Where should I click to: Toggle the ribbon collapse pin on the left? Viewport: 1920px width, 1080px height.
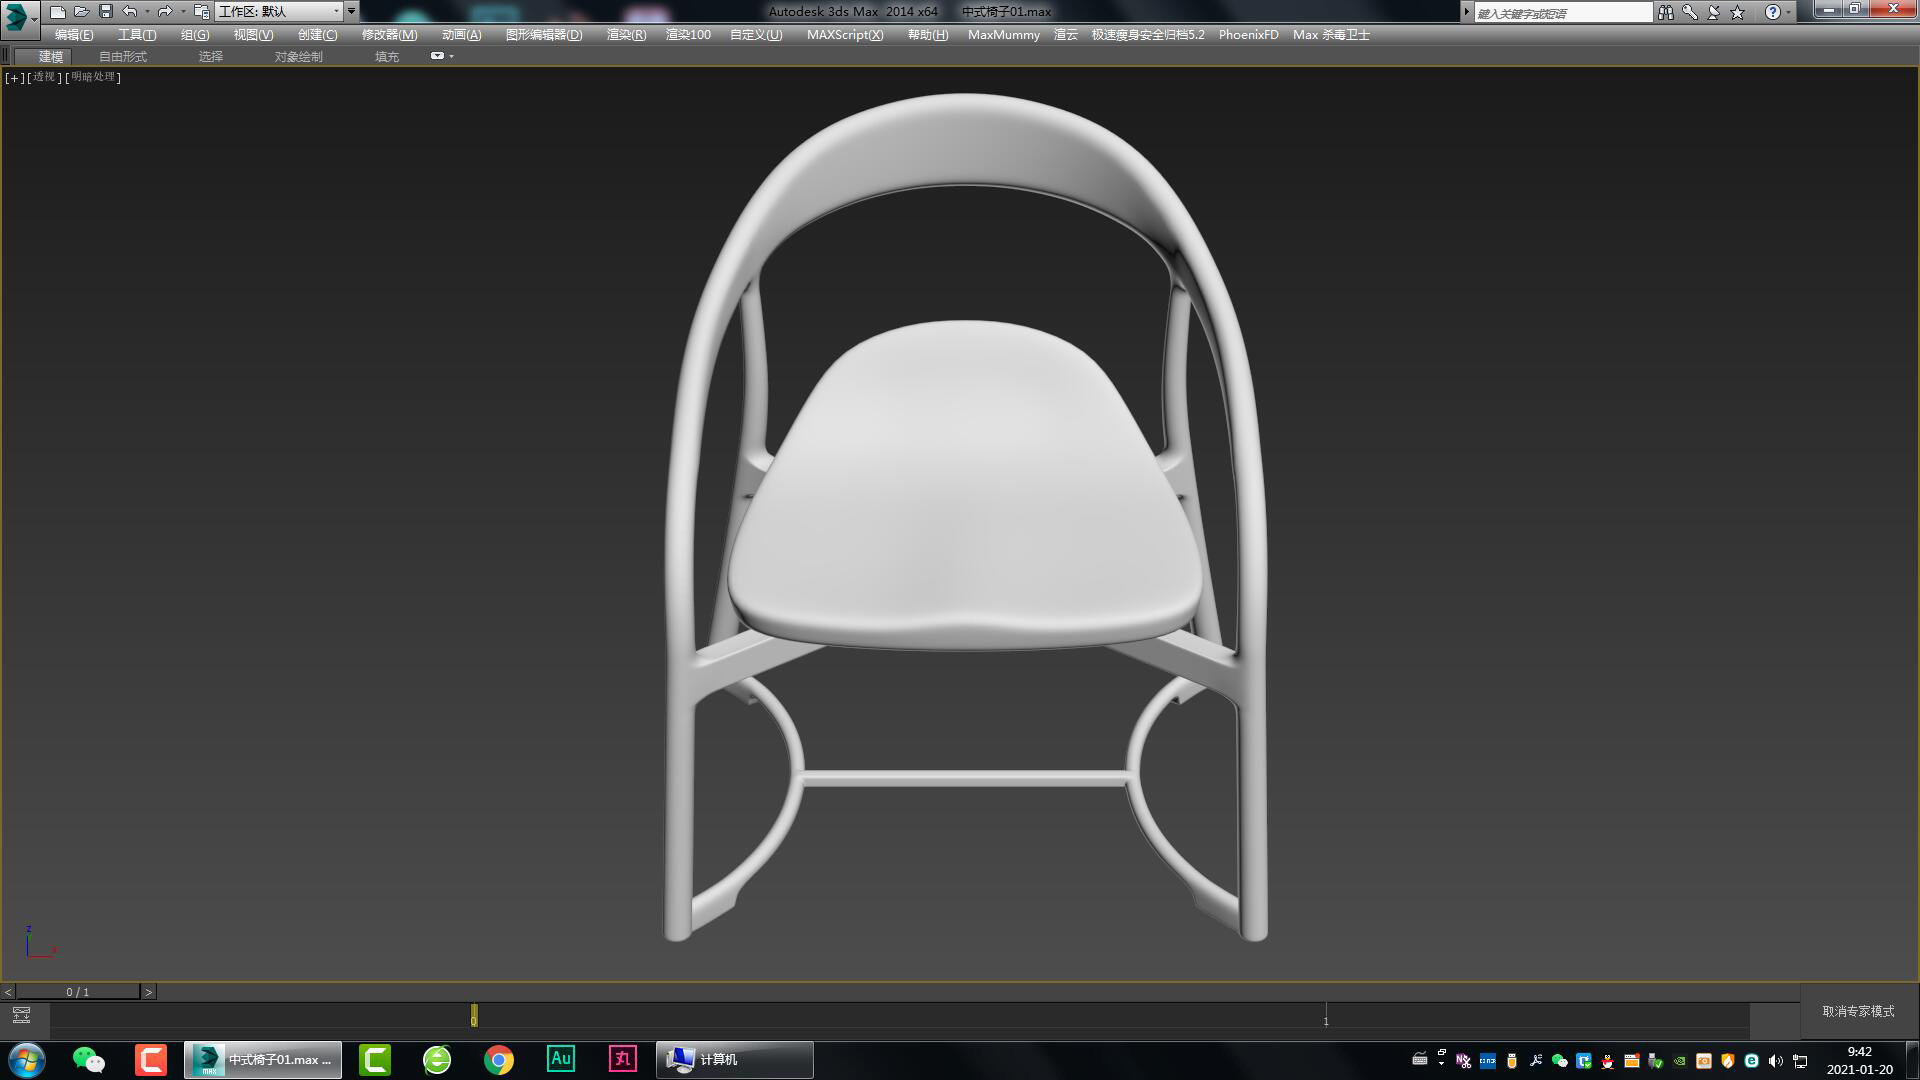coord(7,55)
